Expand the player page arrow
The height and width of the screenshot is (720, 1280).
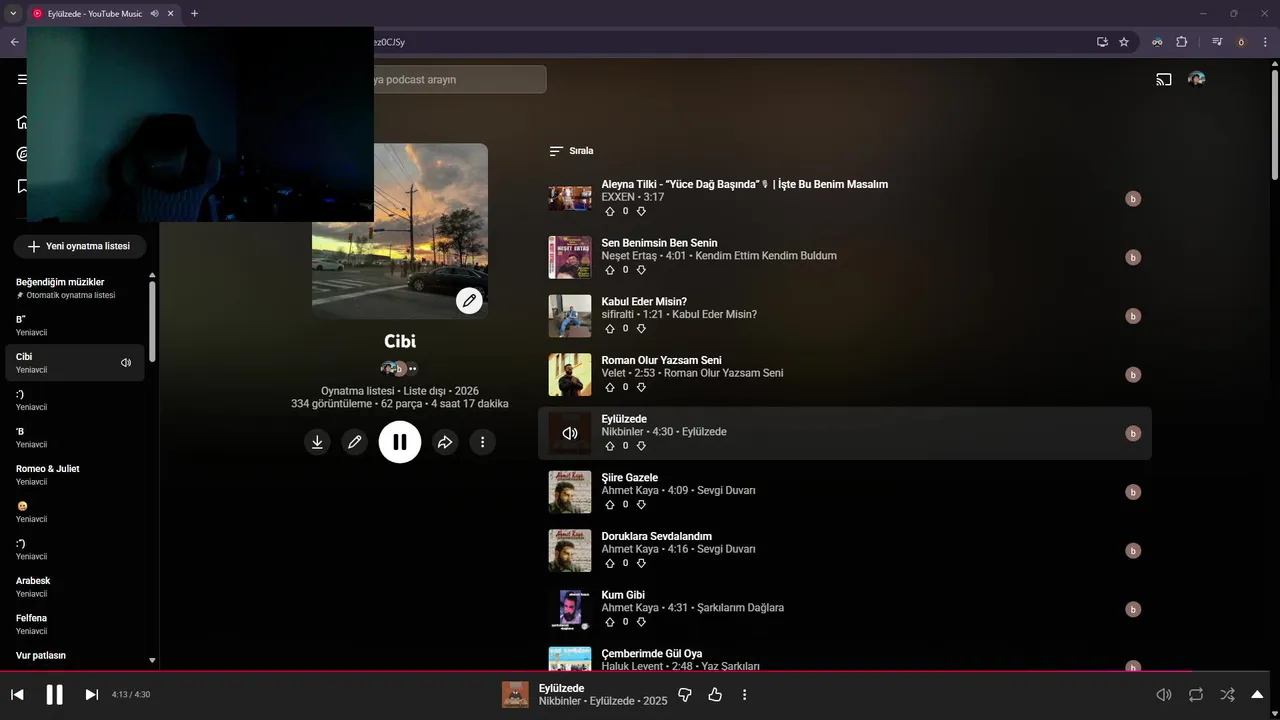click(x=1257, y=695)
